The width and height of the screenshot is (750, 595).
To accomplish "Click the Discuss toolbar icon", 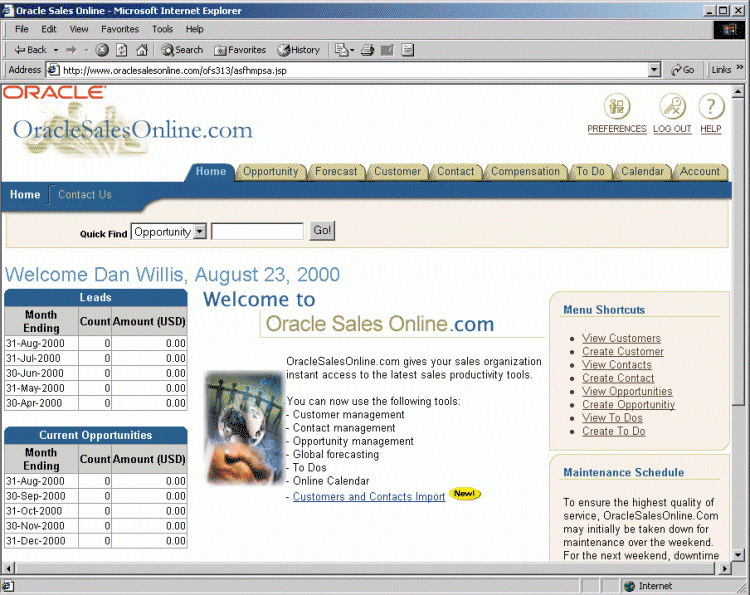I will (408, 50).
